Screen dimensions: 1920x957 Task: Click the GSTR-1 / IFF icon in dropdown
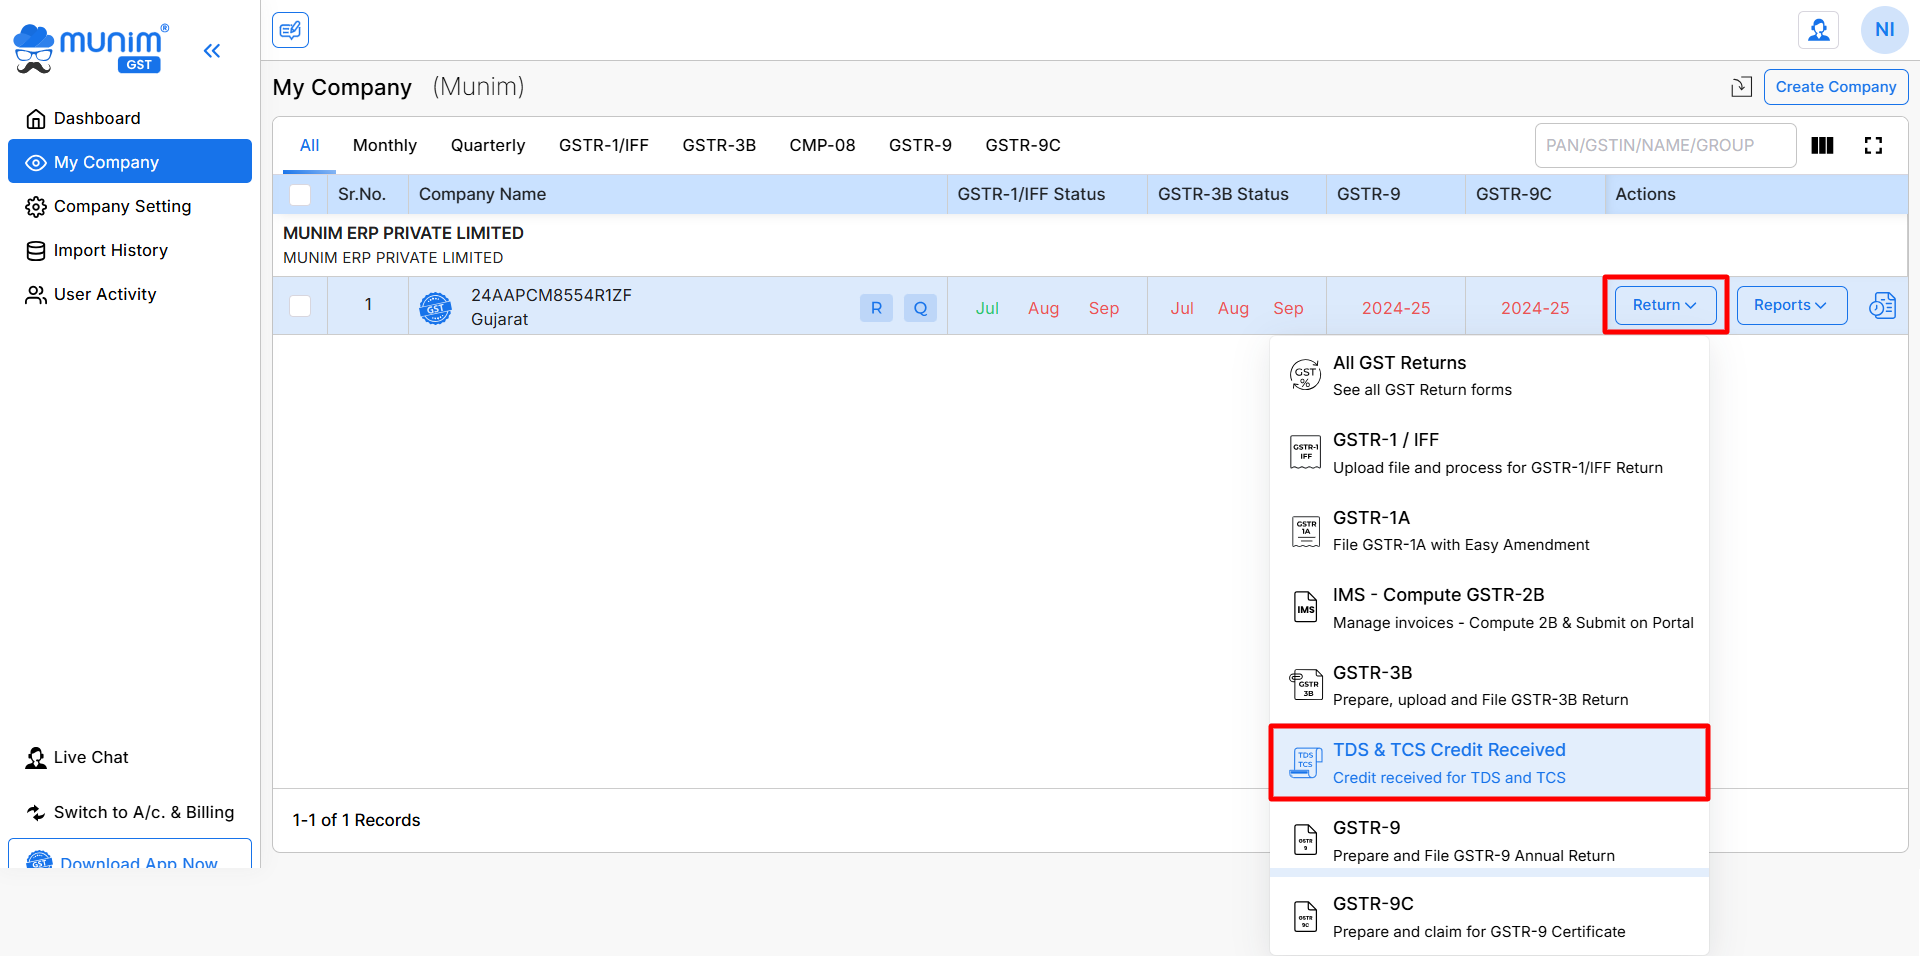point(1305,452)
